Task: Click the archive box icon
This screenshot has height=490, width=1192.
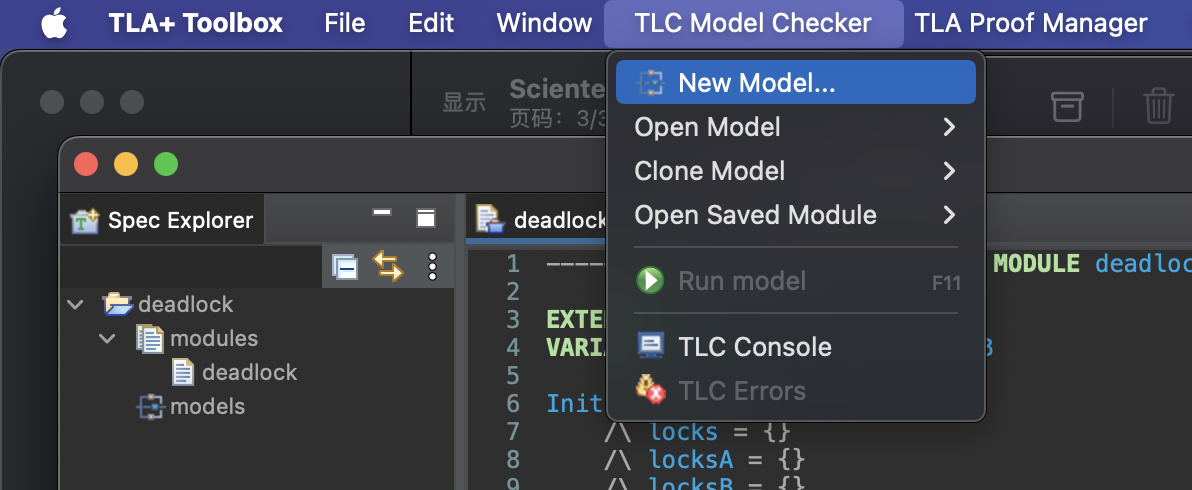Action: tap(1067, 106)
